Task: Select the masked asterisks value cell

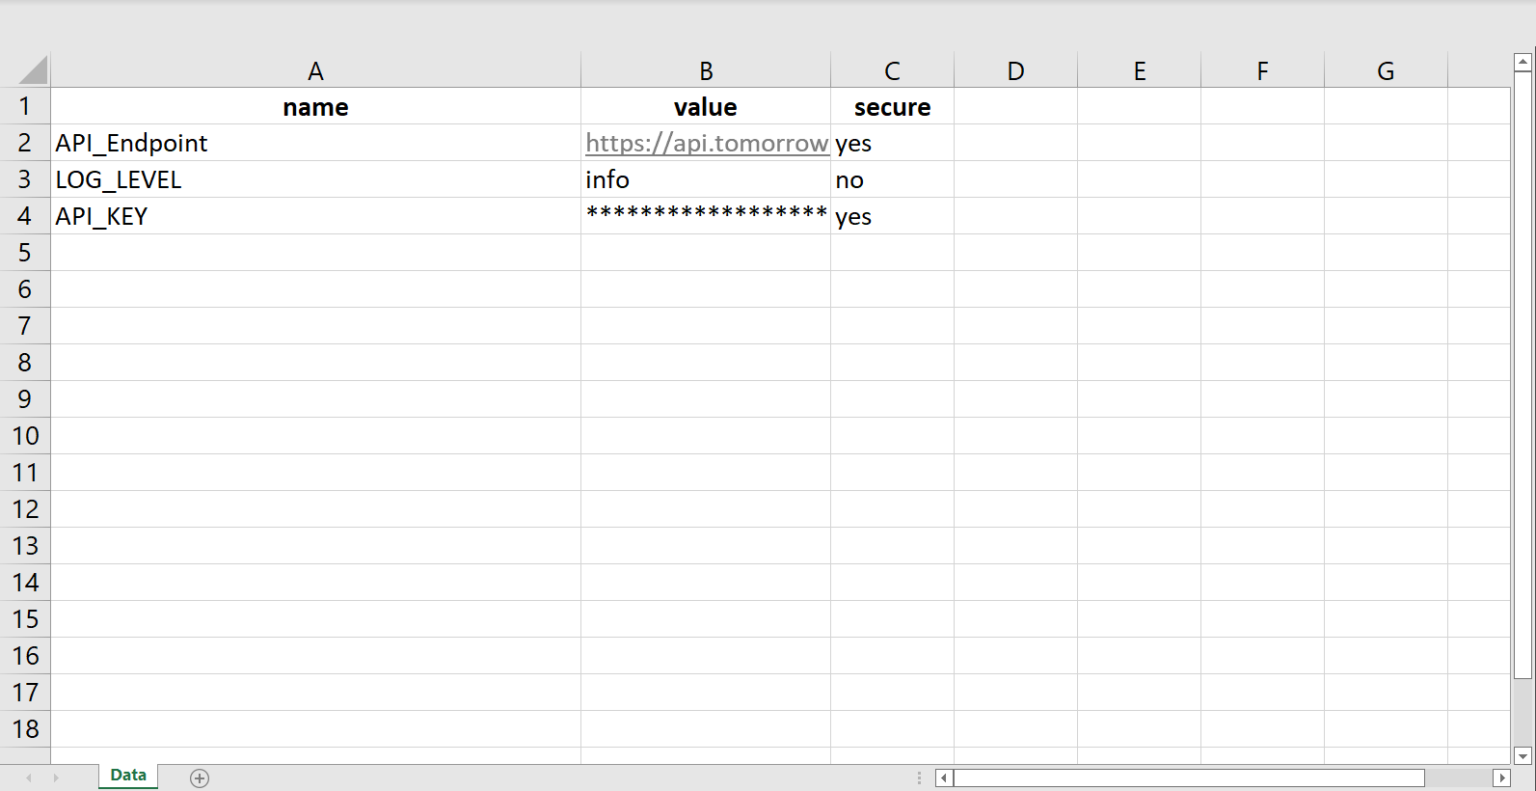Action: point(705,216)
